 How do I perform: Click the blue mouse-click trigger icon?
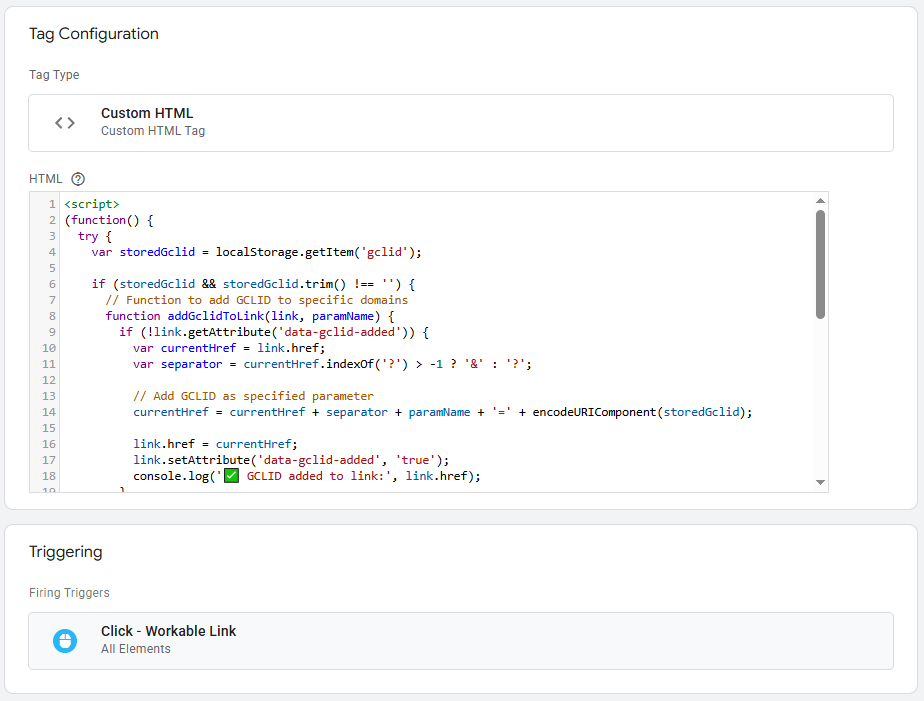(65, 640)
